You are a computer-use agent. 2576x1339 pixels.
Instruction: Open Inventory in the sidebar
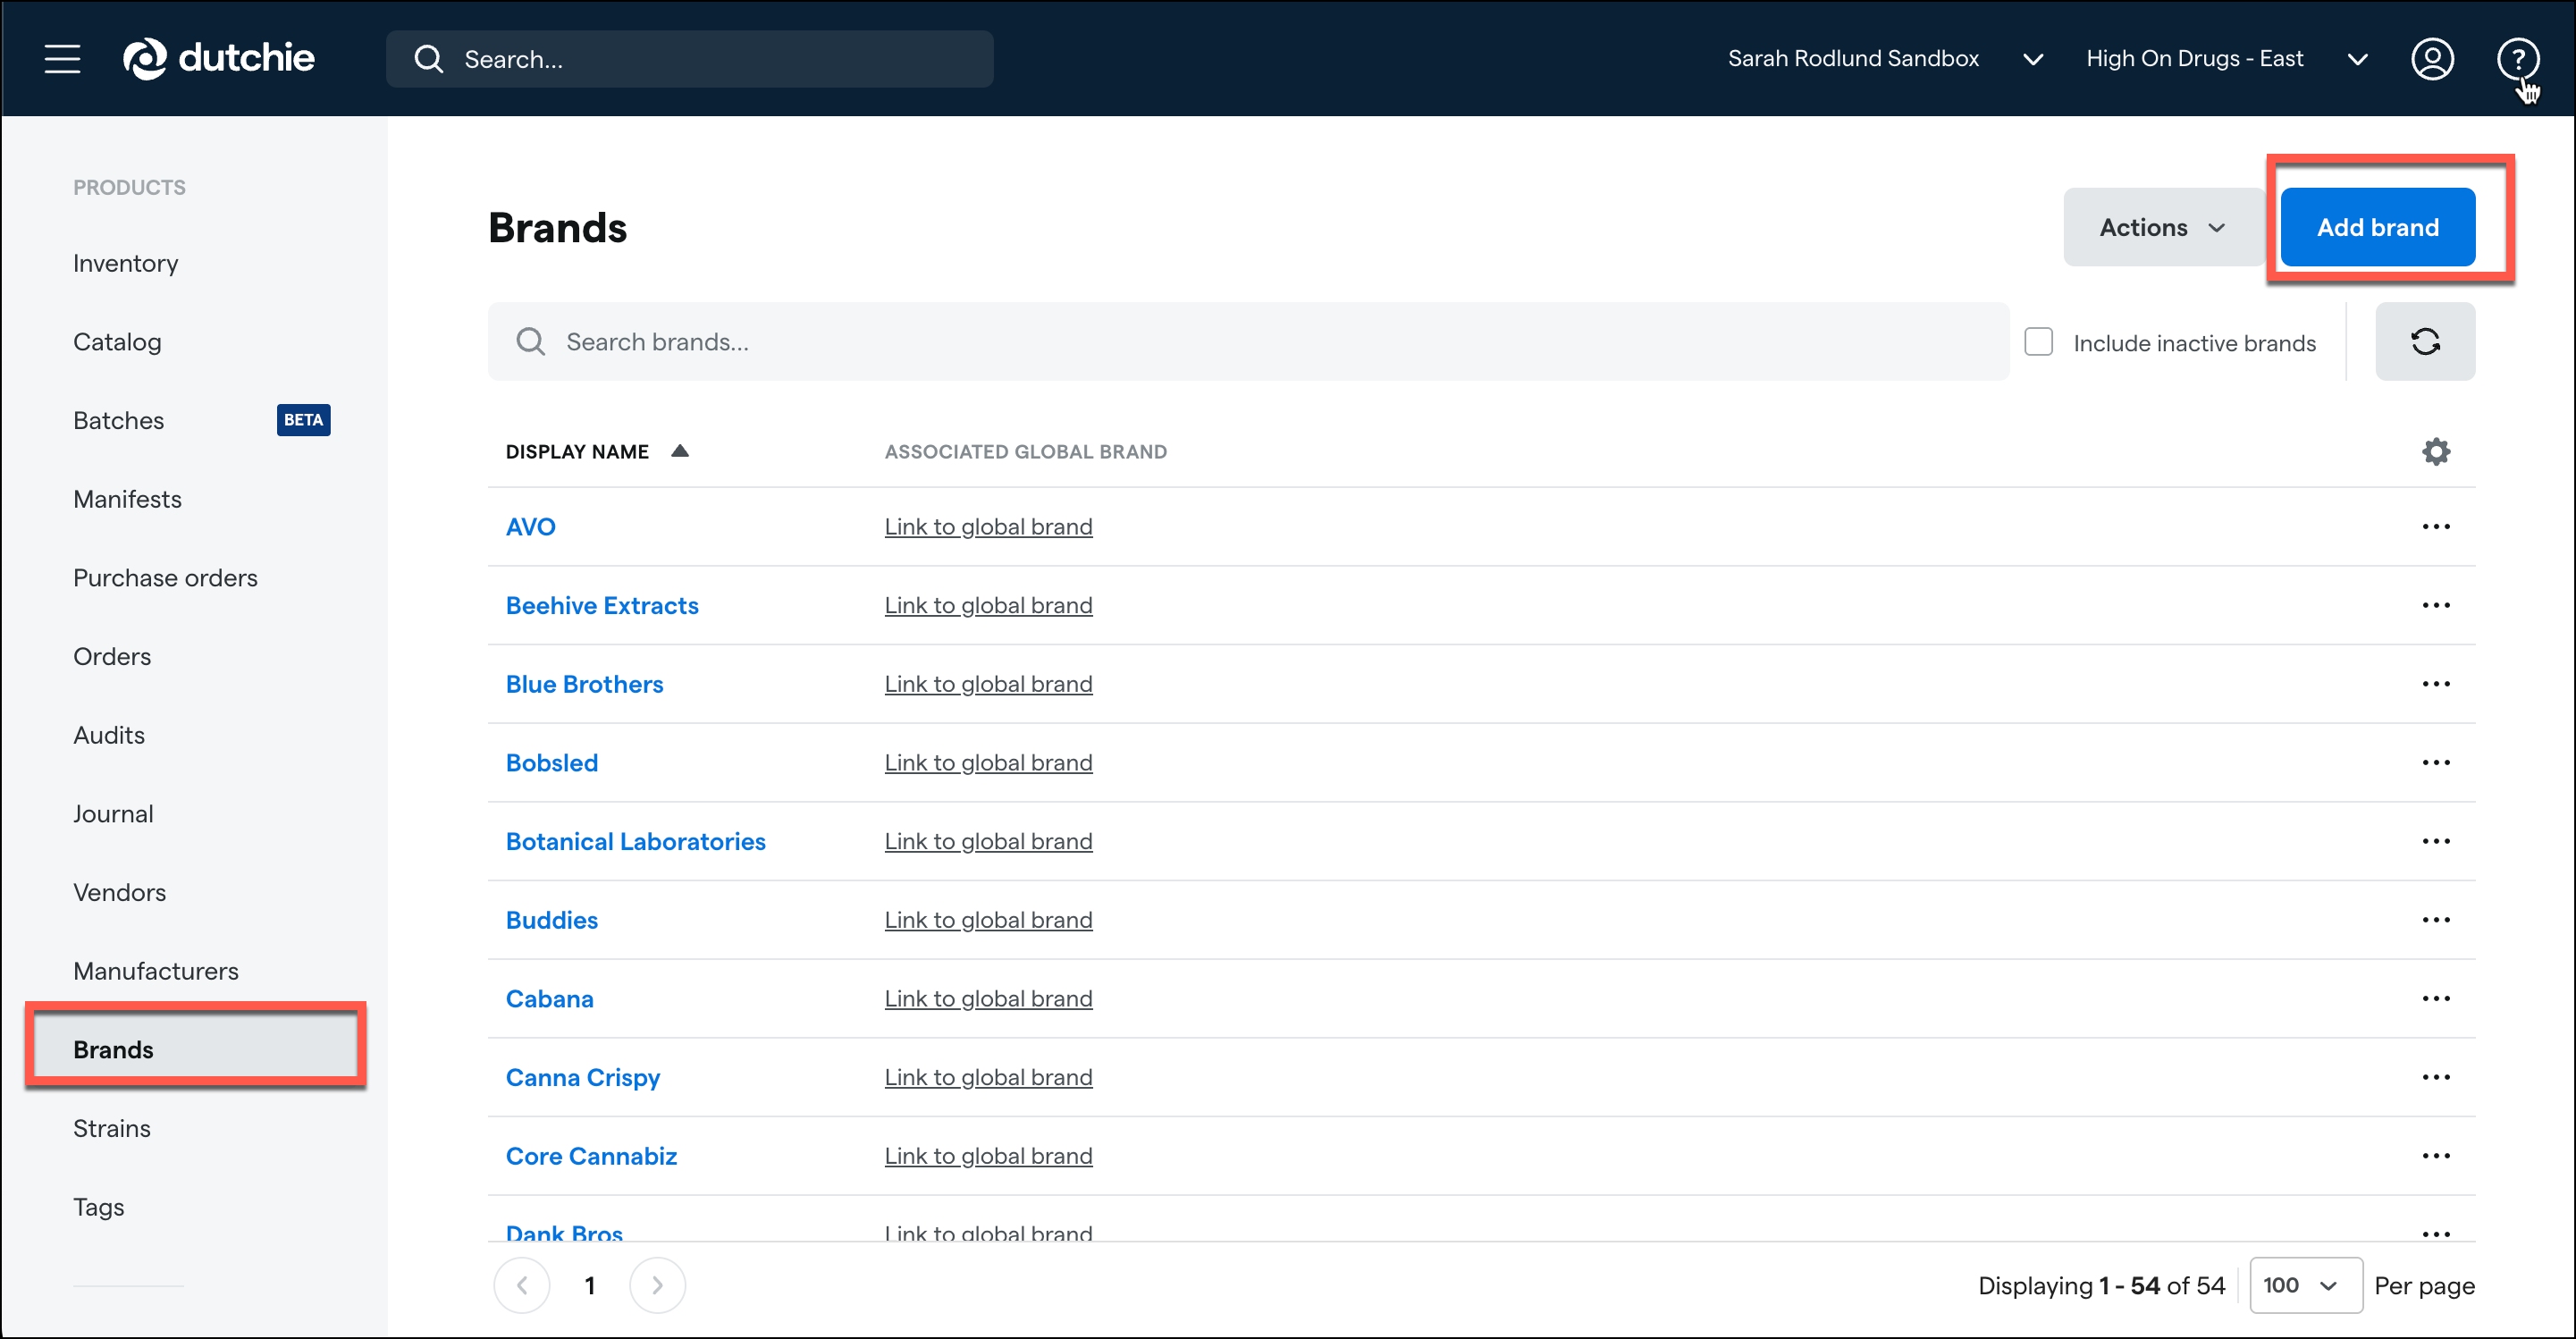[126, 264]
